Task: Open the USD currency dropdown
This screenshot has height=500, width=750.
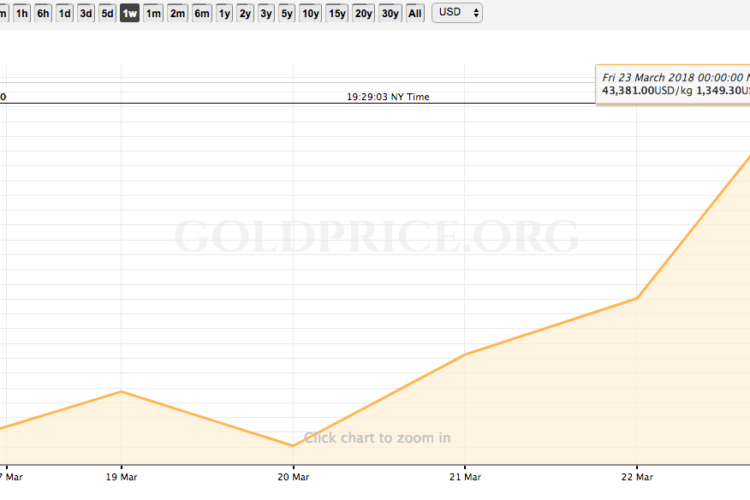Action: (457, 12)
